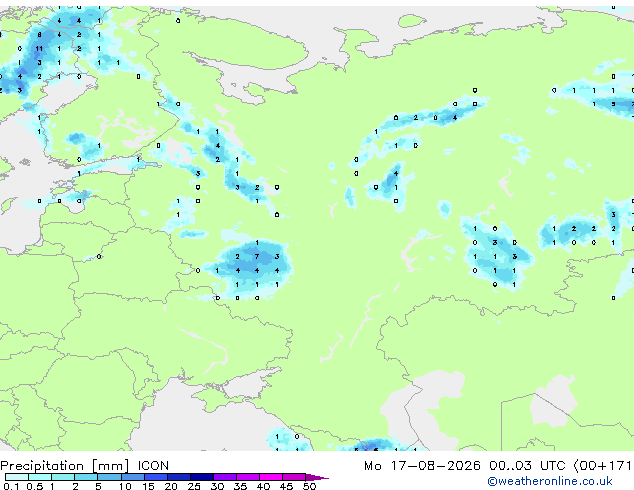
Task: Select the 40–45 mm magenta legend swatch
Action: [271, 477]
